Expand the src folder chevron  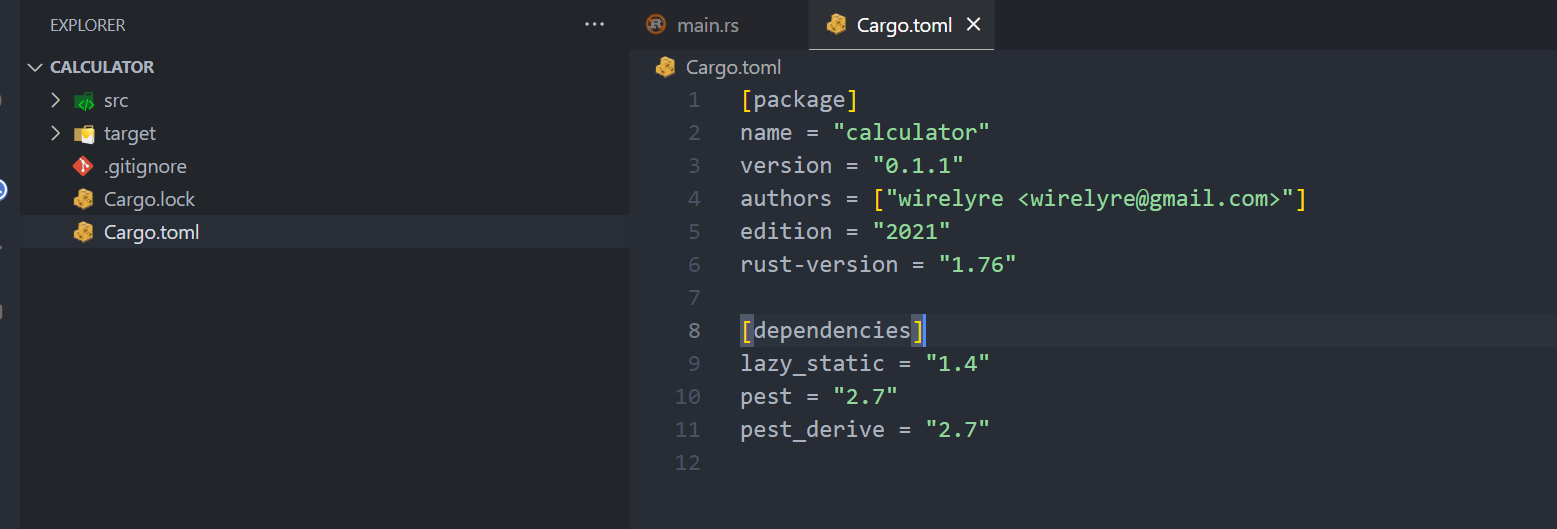pos(56,101)
